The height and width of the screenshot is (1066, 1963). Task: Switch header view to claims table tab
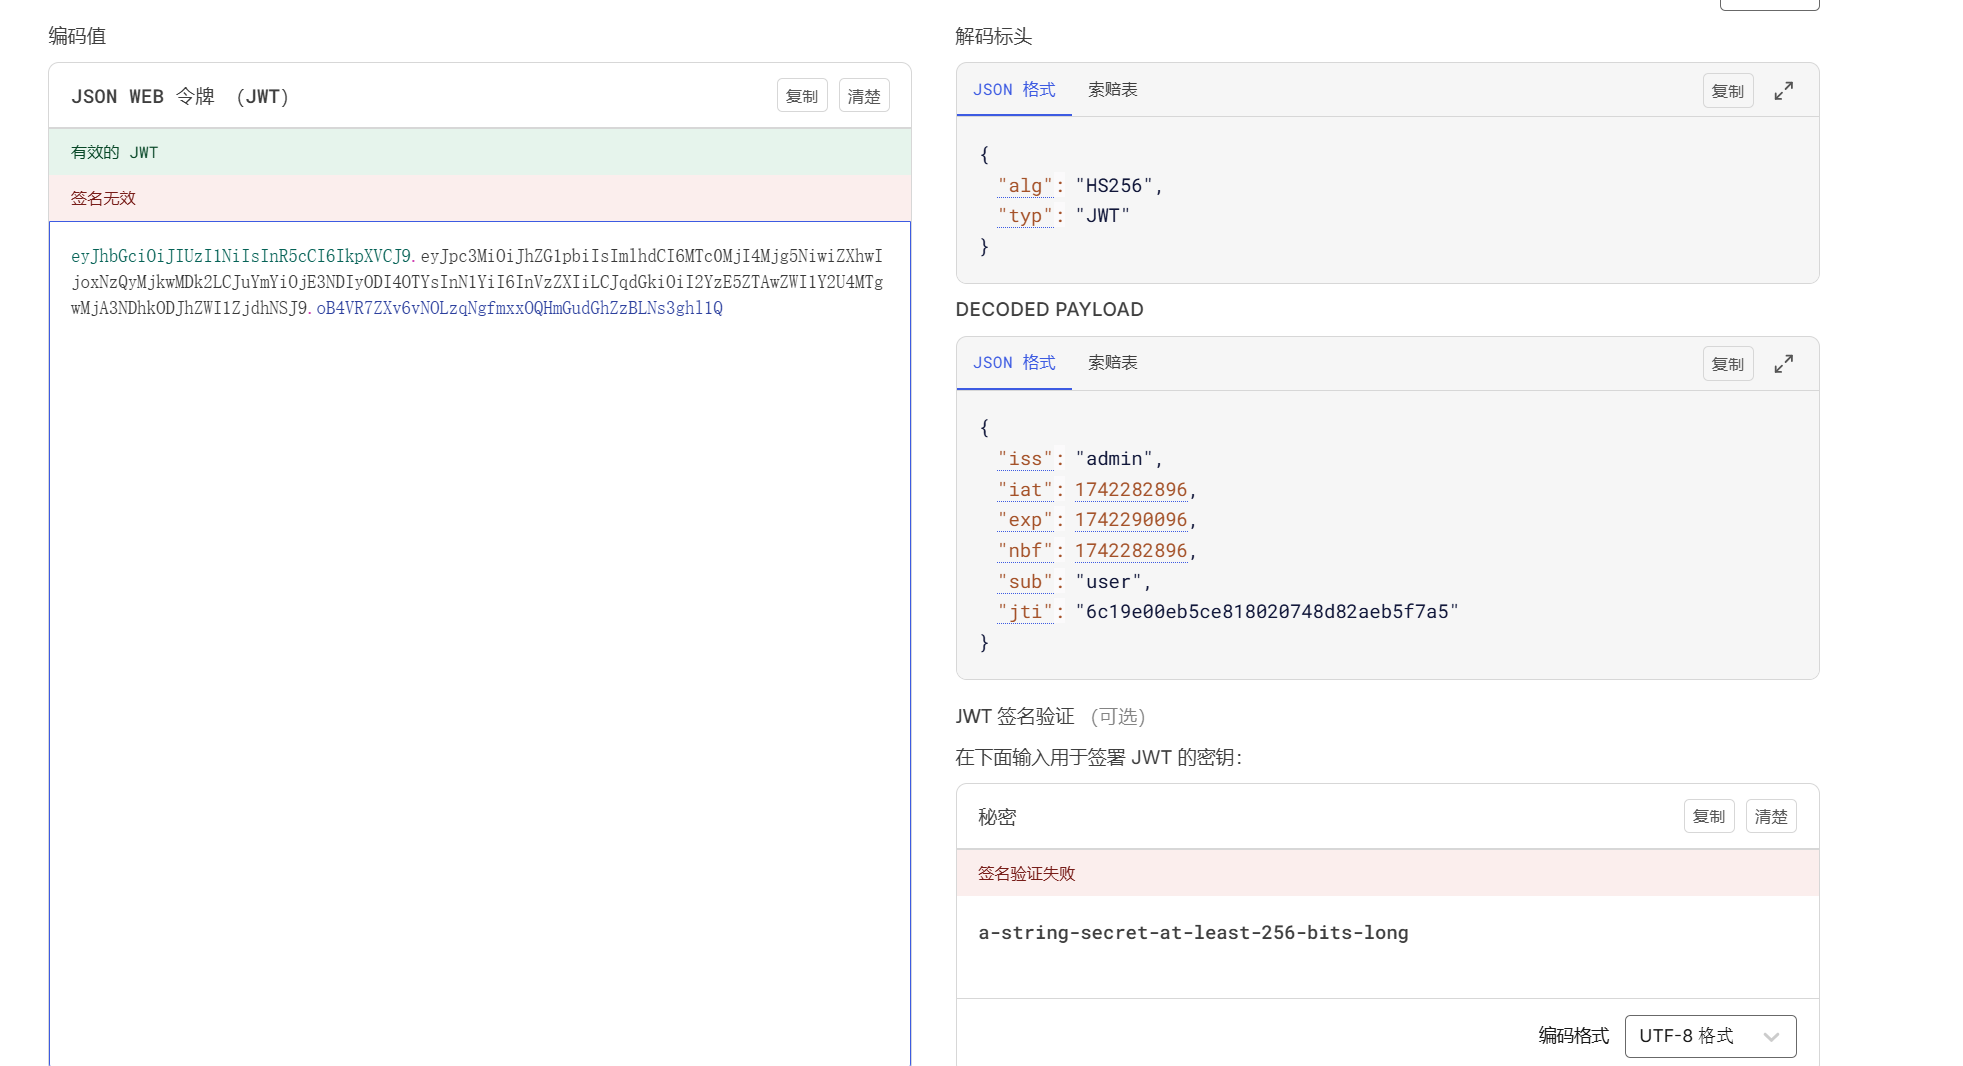point(1113,90)
